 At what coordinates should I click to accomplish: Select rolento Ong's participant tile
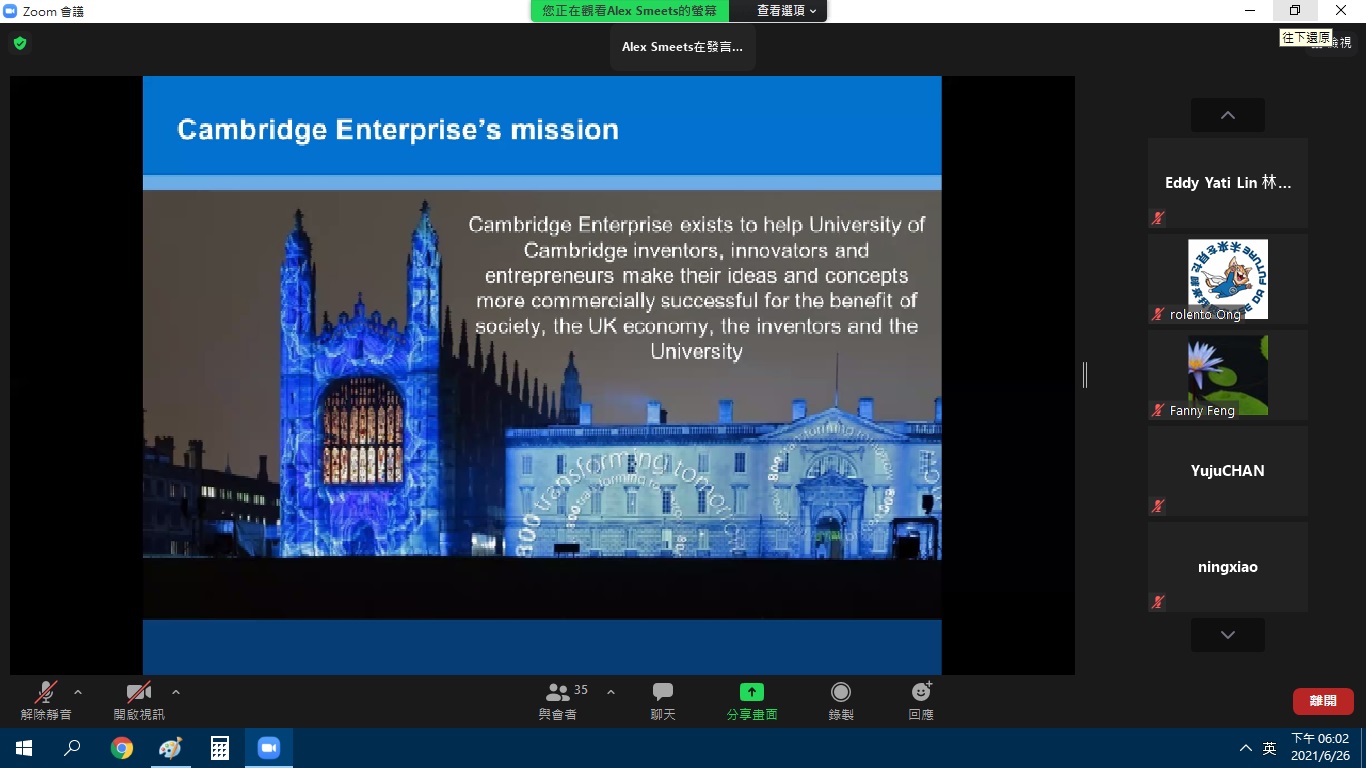point(1227,279)
